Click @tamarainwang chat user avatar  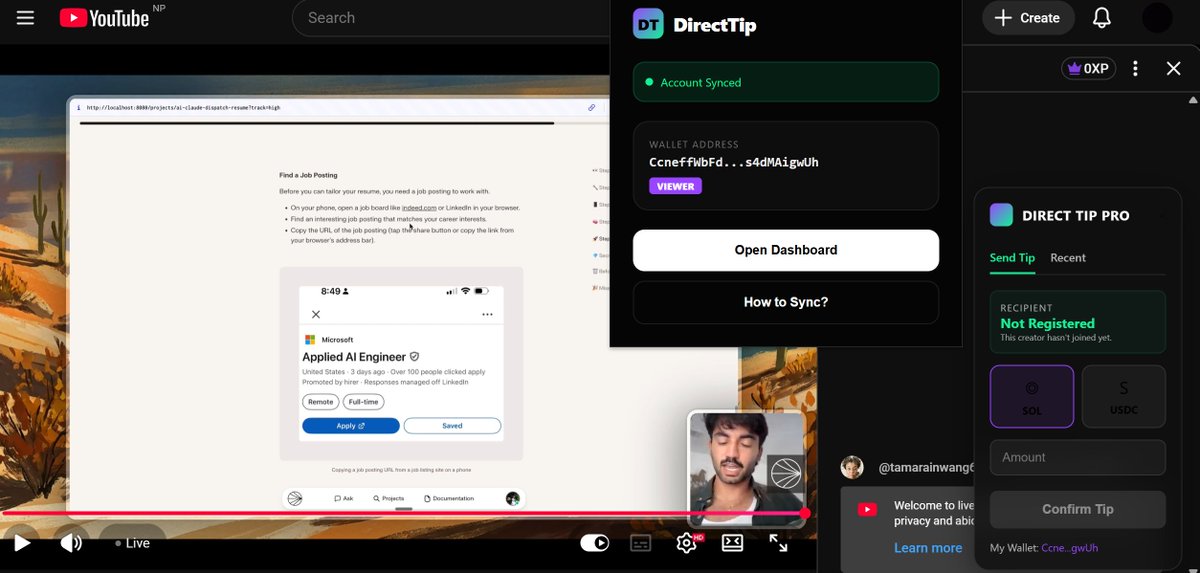click(x=852, y=467)
